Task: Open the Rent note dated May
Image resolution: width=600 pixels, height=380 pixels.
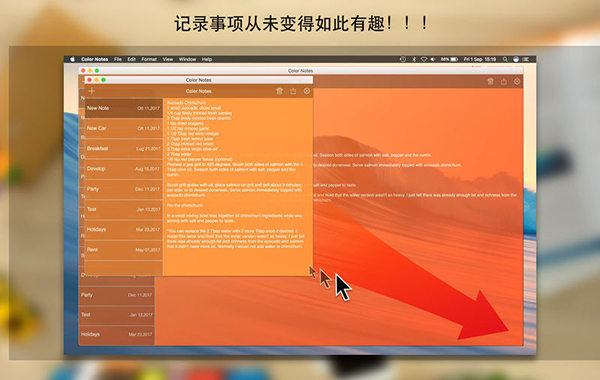Action: pos(124,250)
